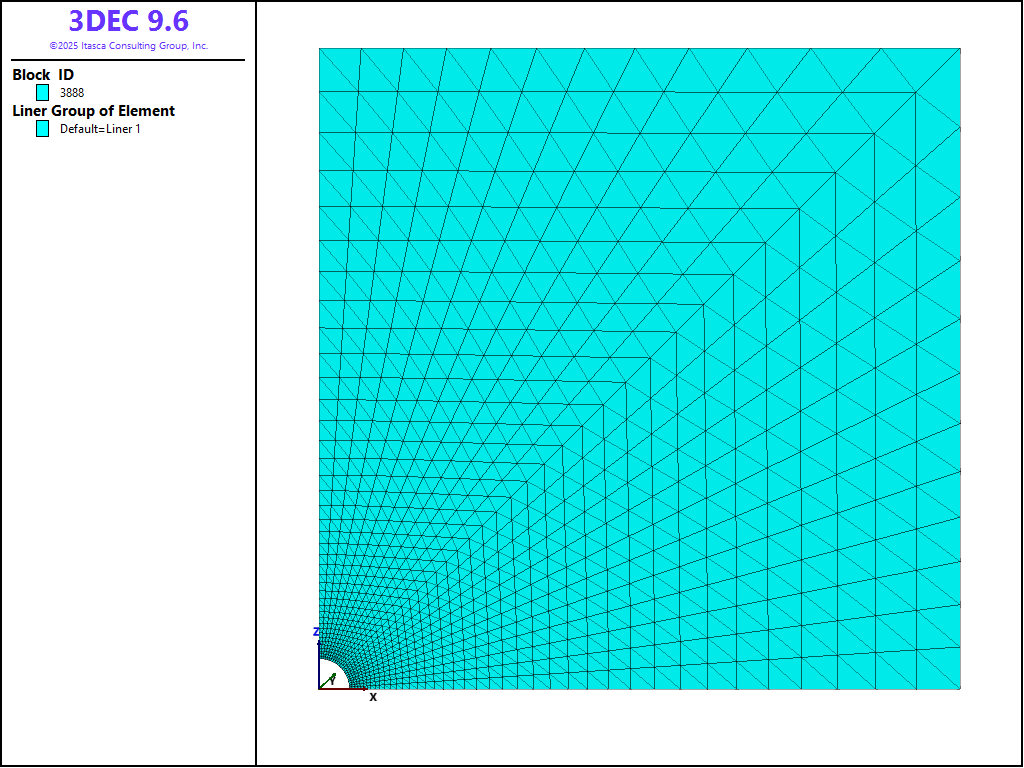1024x768 pixels.
Task: Click the Y axis letter inside the tunnel
Action: pos(331,679)
